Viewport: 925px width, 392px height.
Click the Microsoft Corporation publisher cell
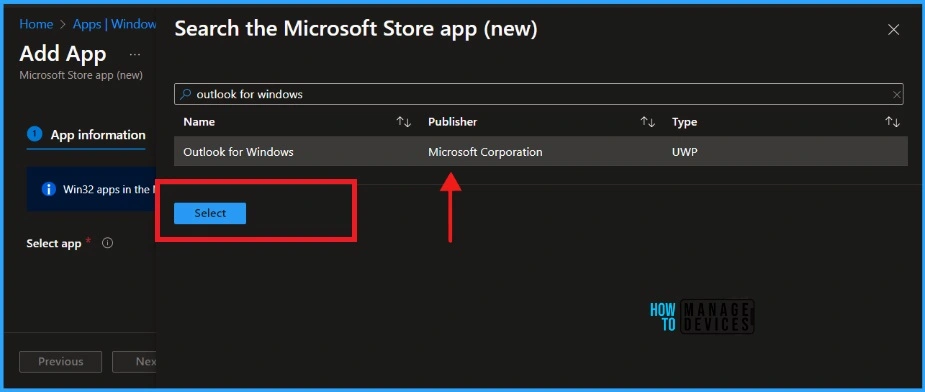tap(485, 152)
